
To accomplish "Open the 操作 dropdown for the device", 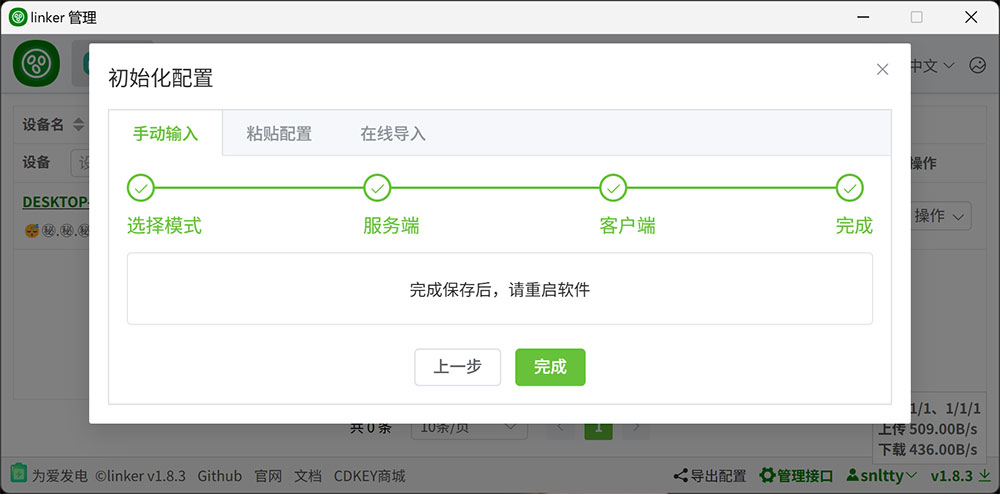I will 940,215.
